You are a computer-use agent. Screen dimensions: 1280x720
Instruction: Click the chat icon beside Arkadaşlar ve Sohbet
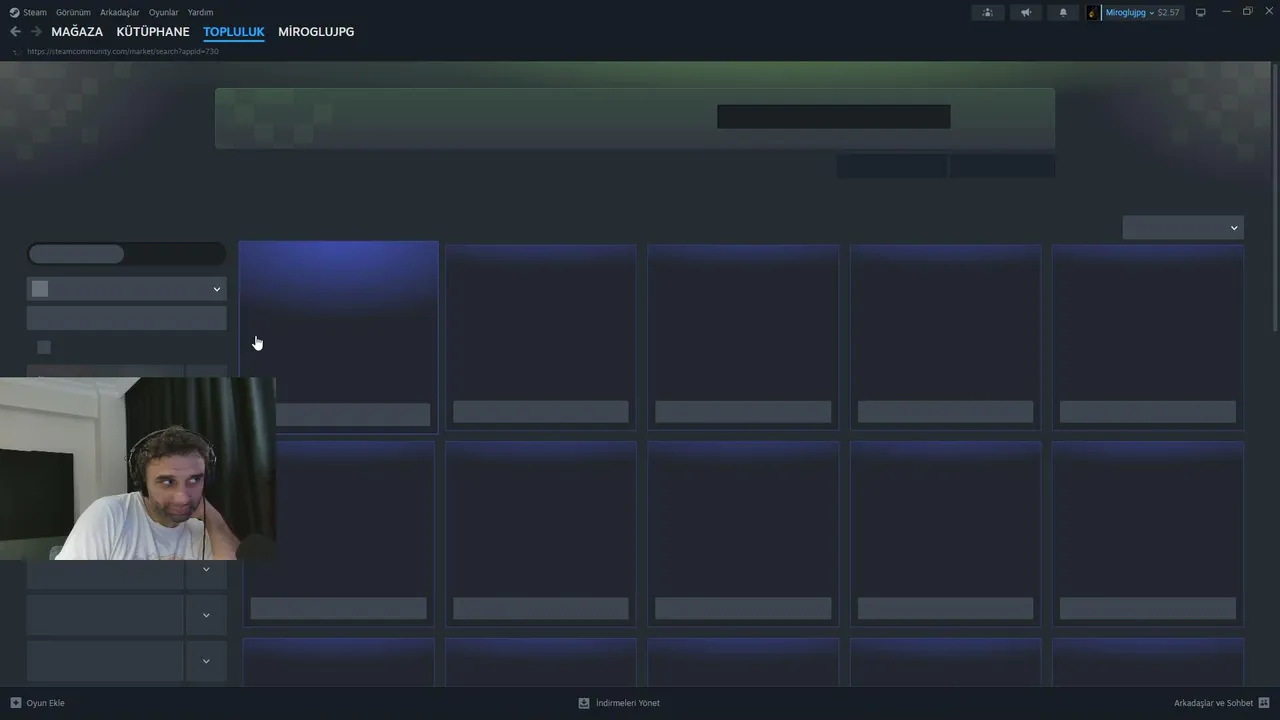1264,703
